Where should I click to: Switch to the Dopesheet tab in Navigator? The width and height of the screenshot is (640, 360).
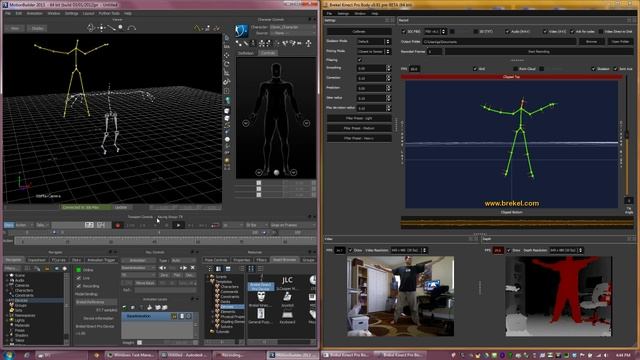[37, 260]
